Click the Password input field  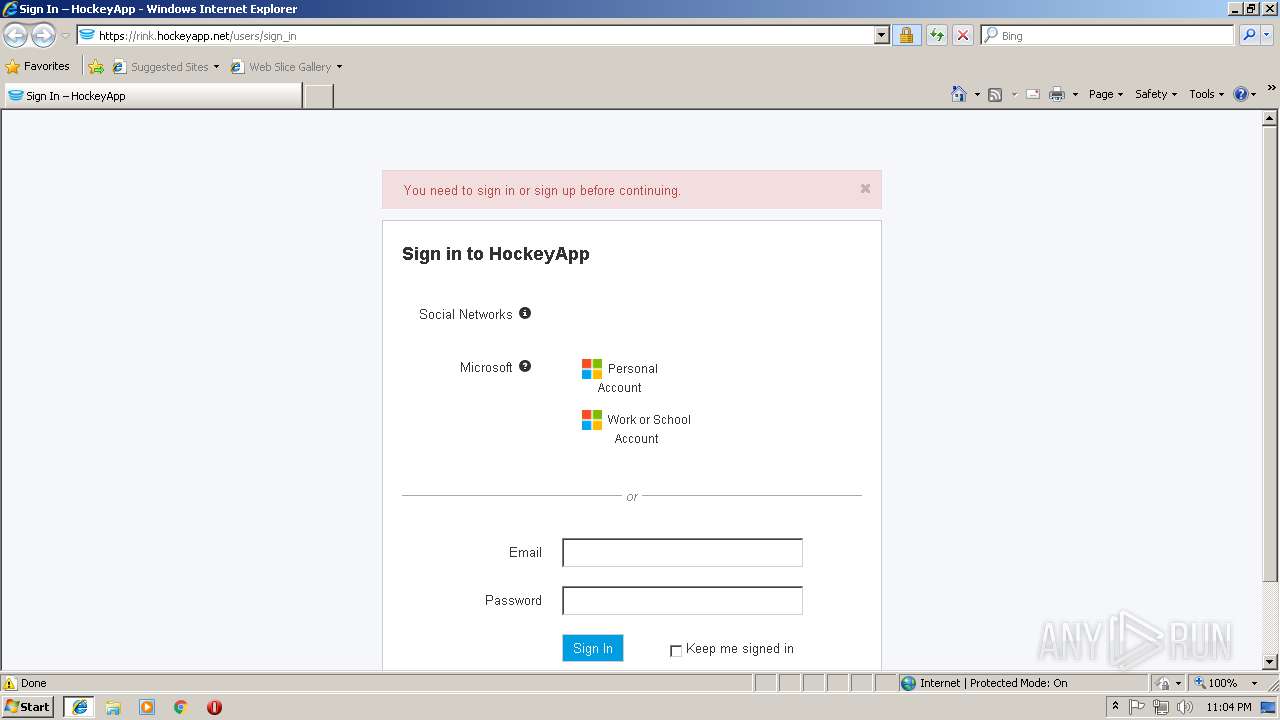(682, 600)
